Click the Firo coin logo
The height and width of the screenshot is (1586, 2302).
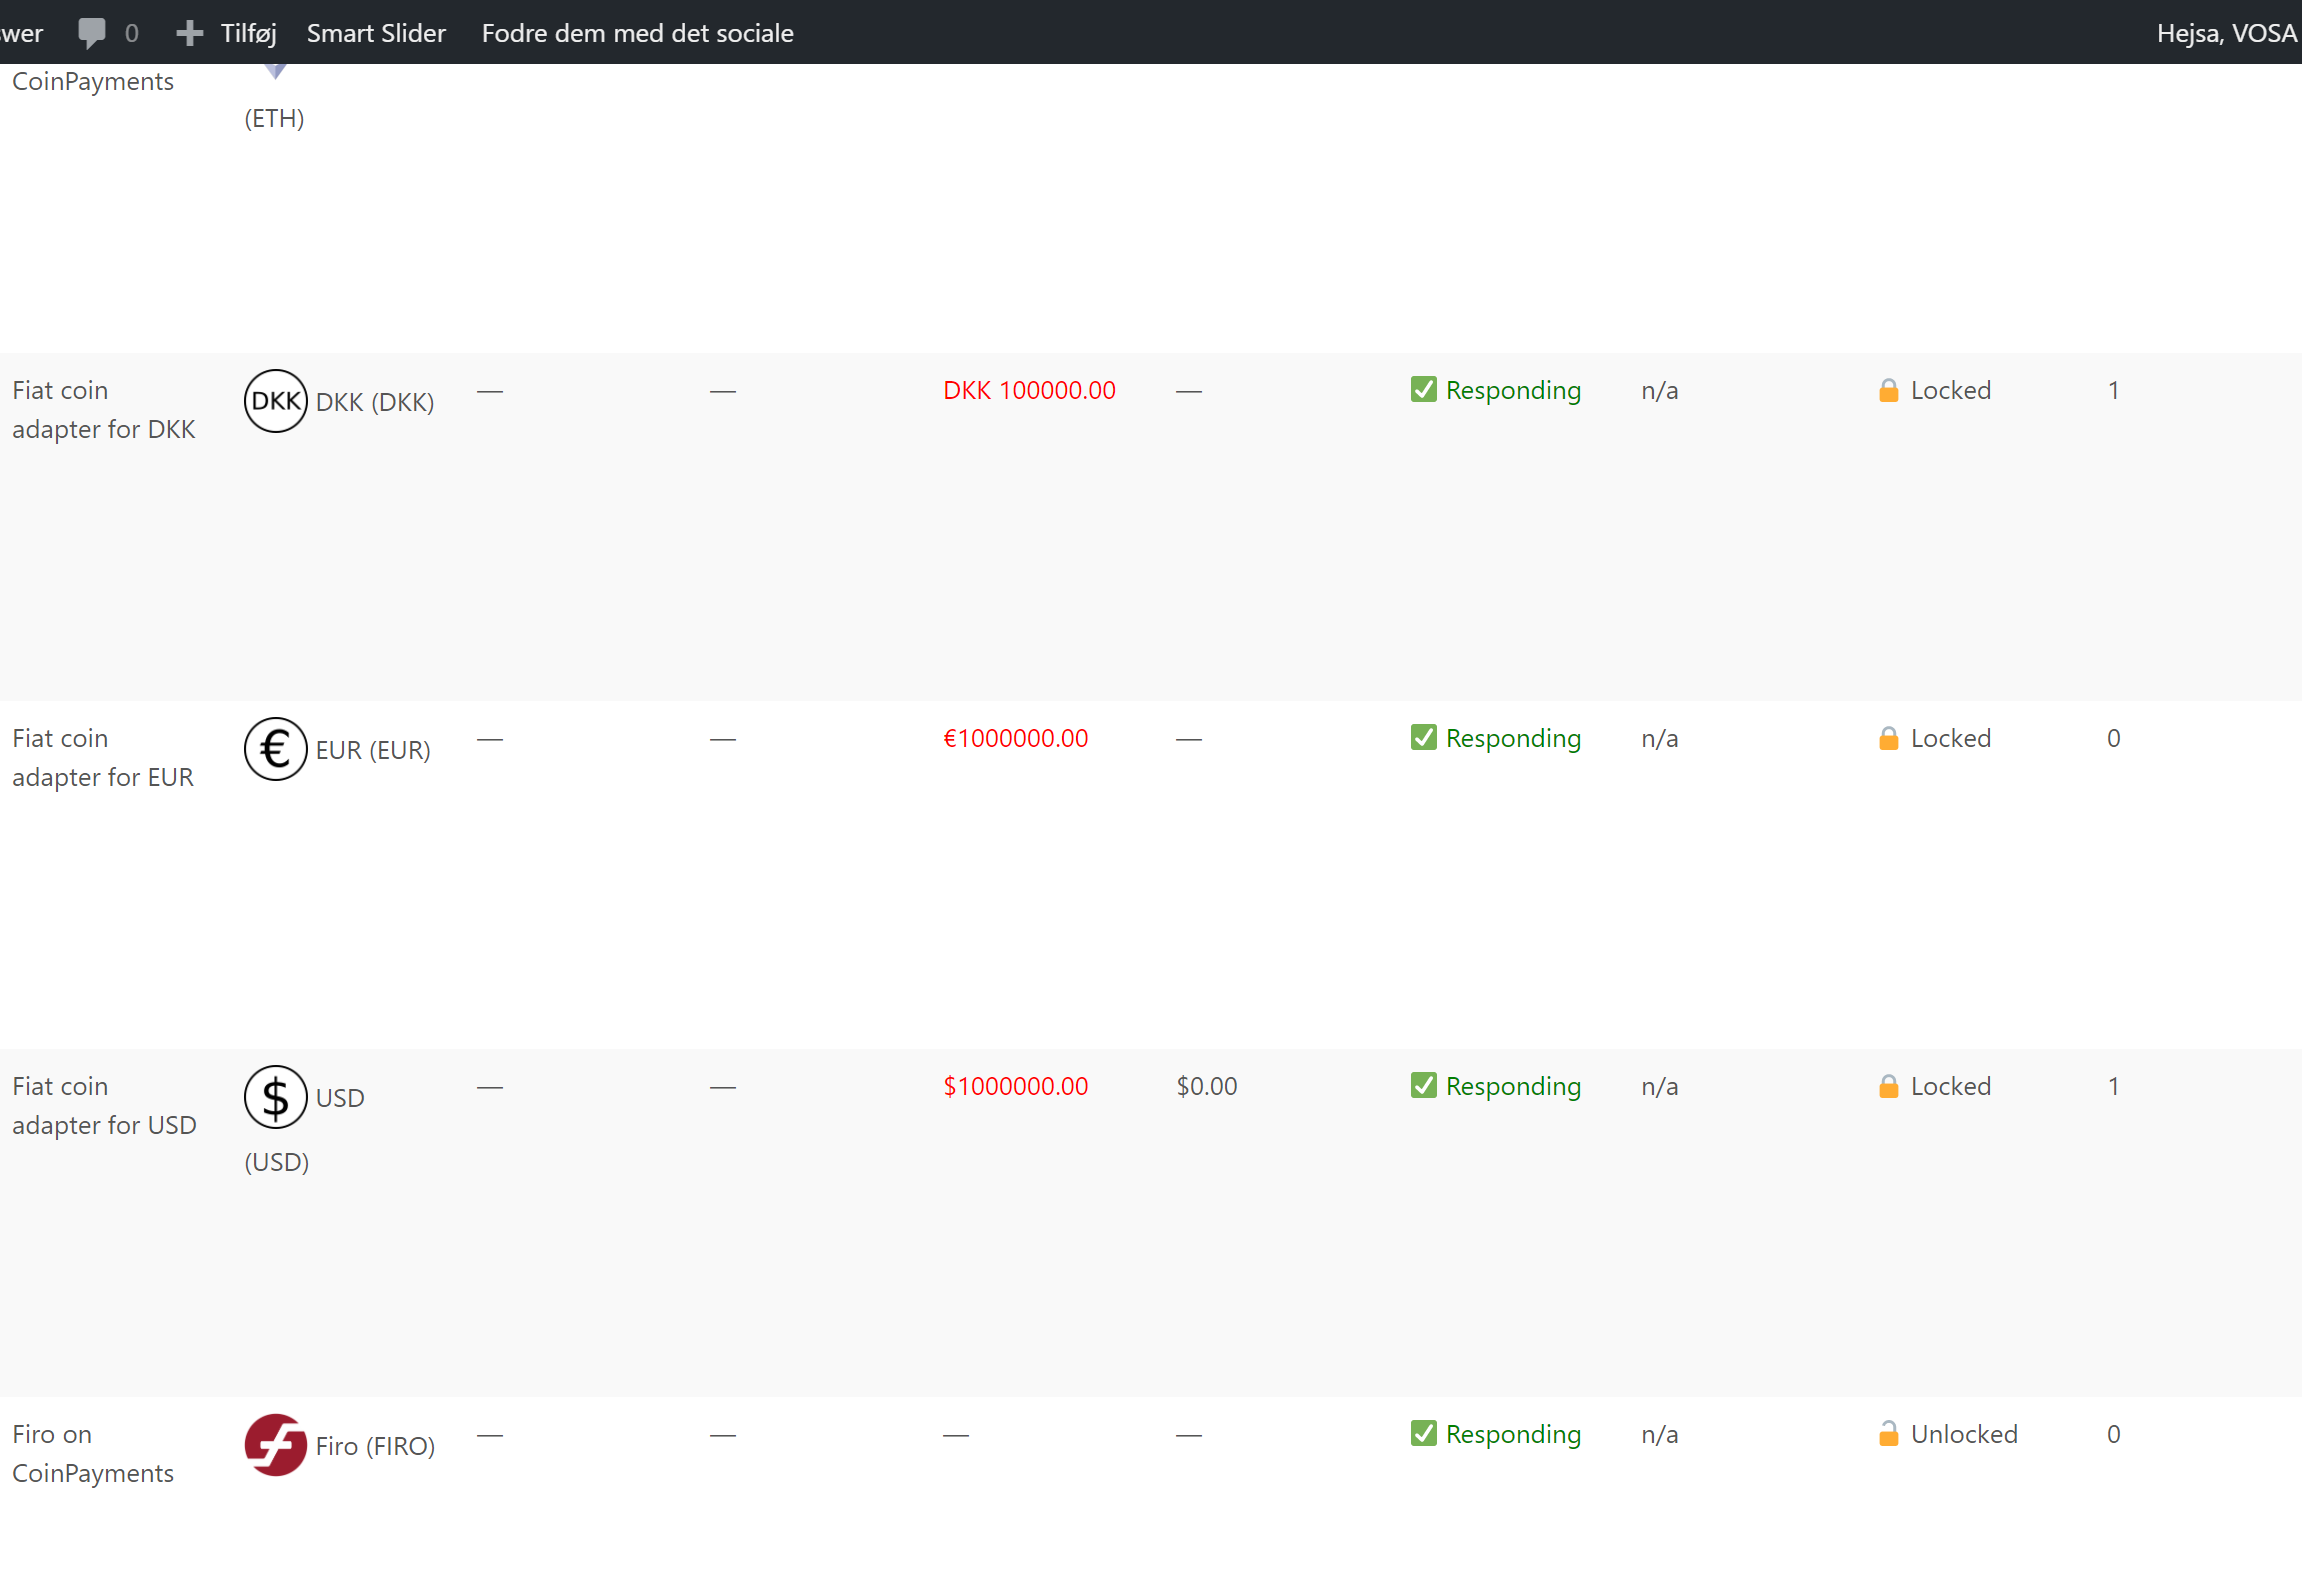(276, 1445)
